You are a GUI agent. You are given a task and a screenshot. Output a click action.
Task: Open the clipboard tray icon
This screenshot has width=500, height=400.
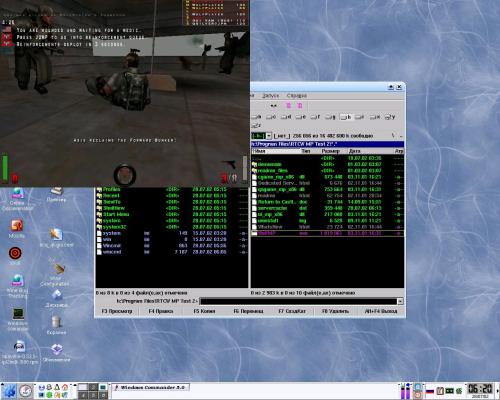pos(440,390)
